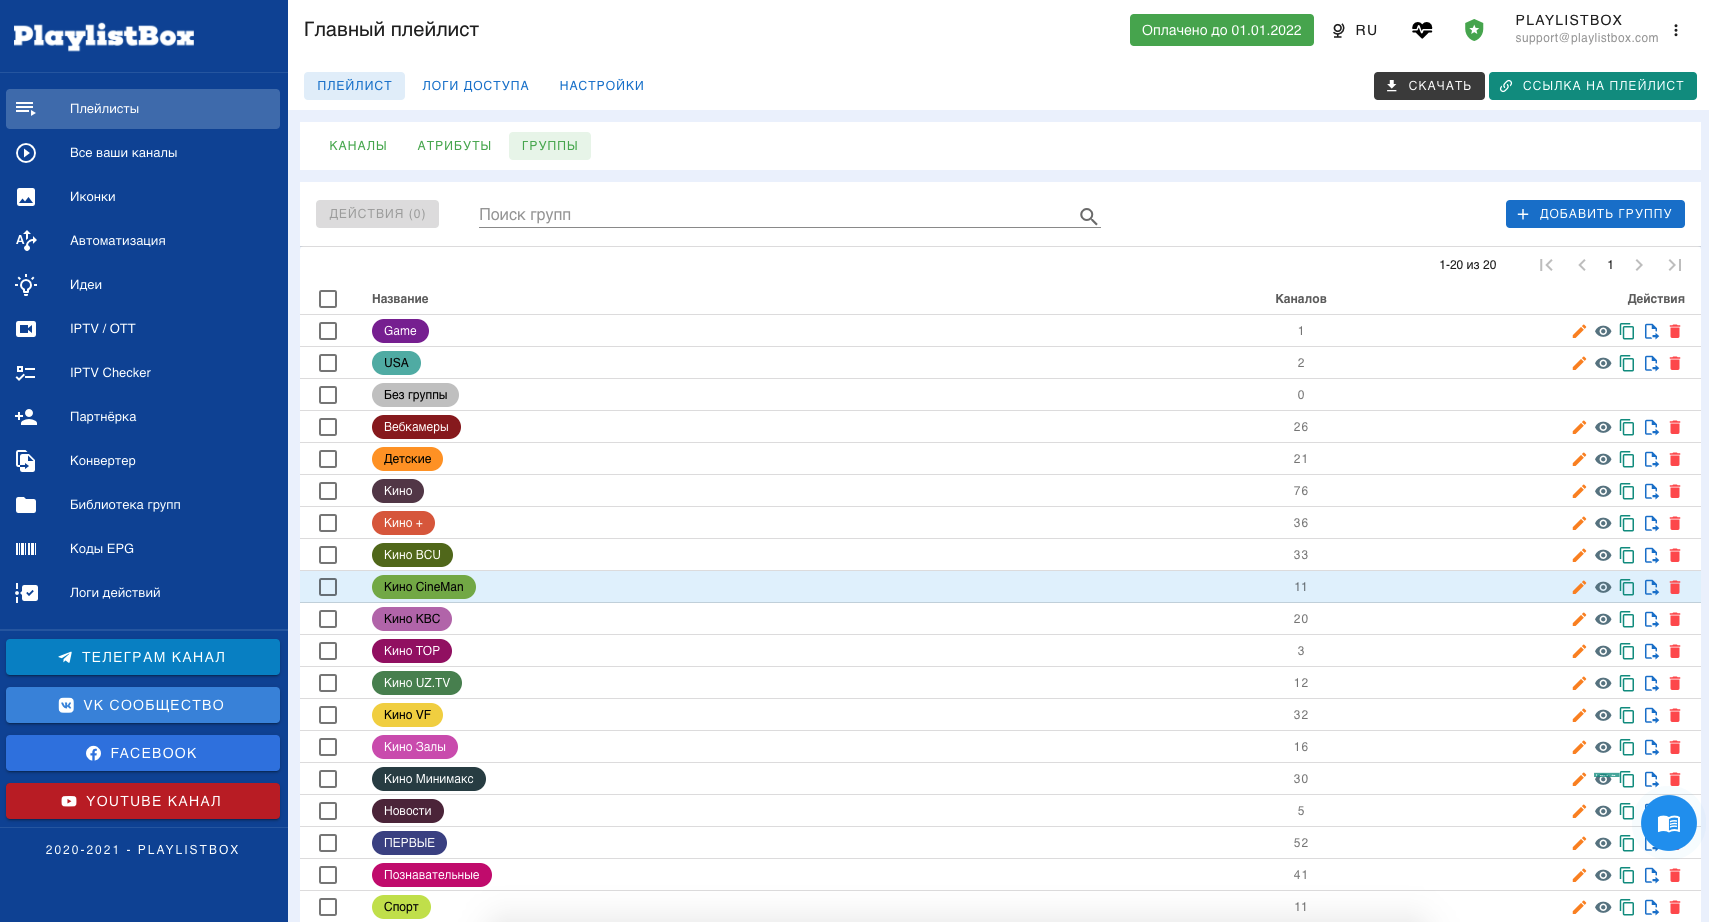
Task: Open IPTV Checker from the sidebar
Action: [143, 373]
